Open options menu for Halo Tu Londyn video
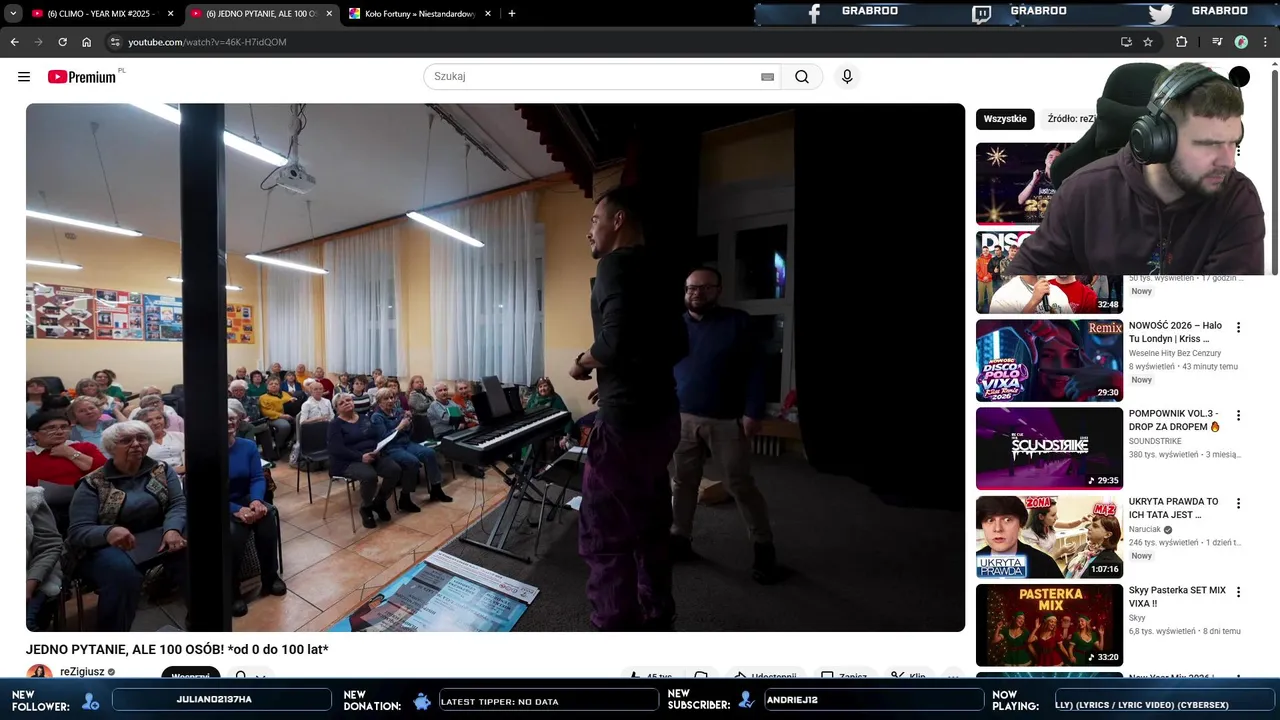This screenshot has height=720, width=1280. pos(1238,327)
